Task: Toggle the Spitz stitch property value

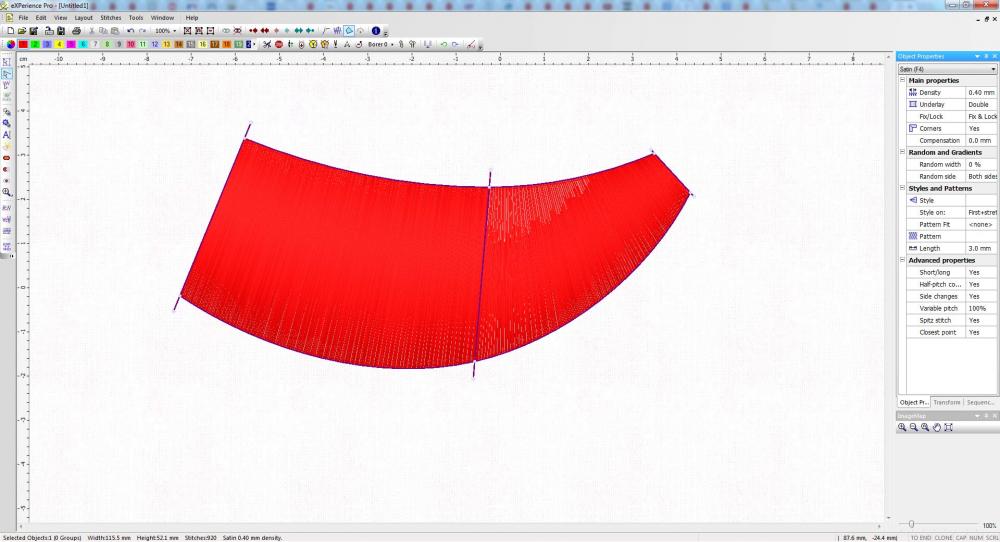Action: pos(981,320)
